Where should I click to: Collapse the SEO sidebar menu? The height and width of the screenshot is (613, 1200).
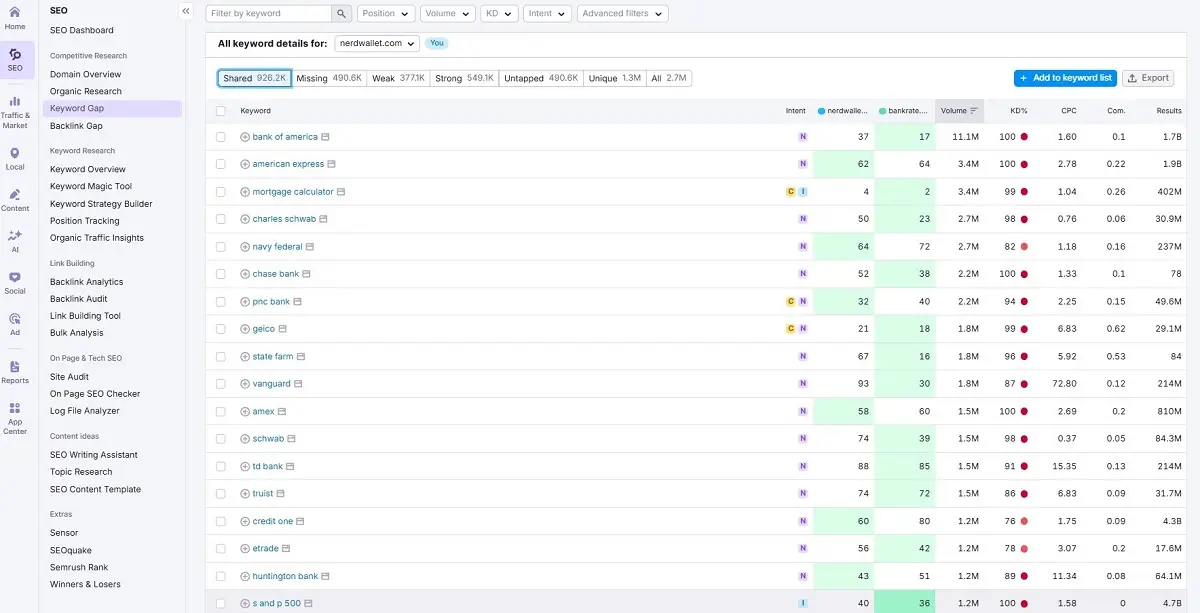tap(186, 11)
